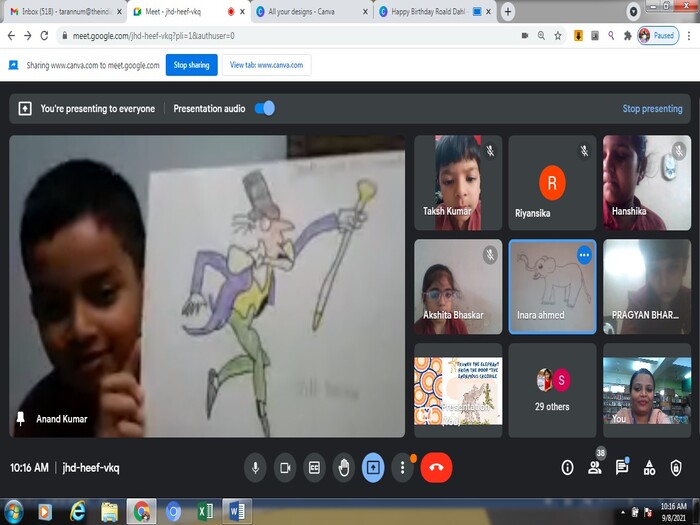Open File Explorer from taskbar
This screenshot has height=525, width=700.
pos(109,512)
